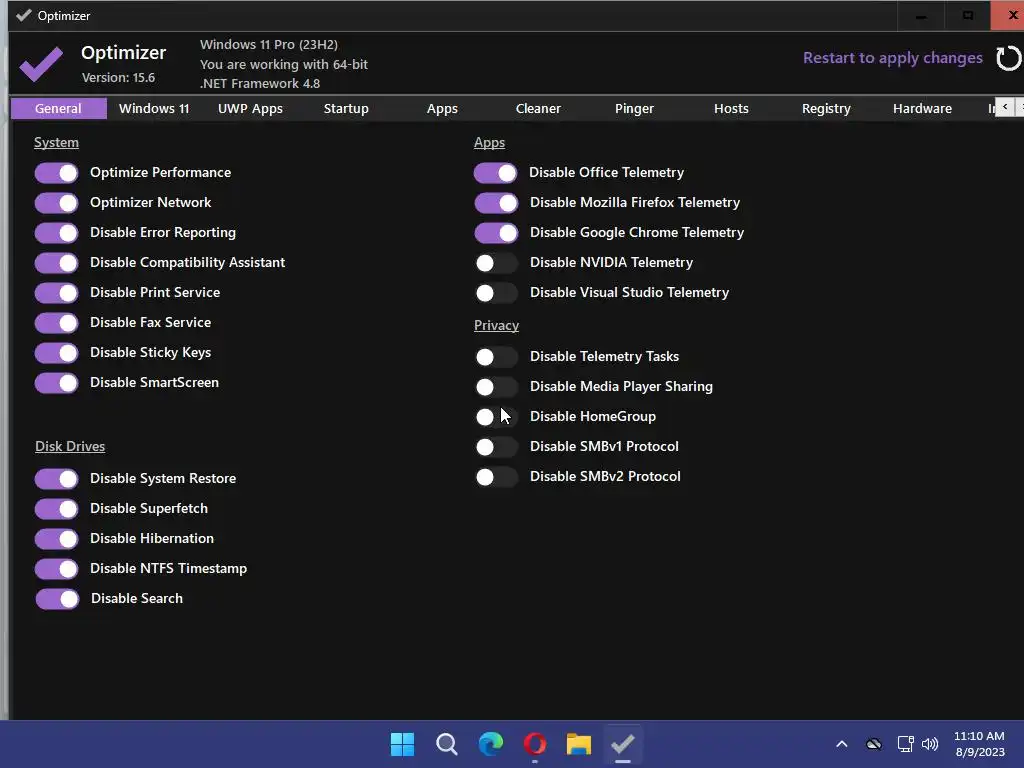1024x768 pixels.
Task: Click the Privacy section heading
Action: pyautogui.click(x=496, y=325)
